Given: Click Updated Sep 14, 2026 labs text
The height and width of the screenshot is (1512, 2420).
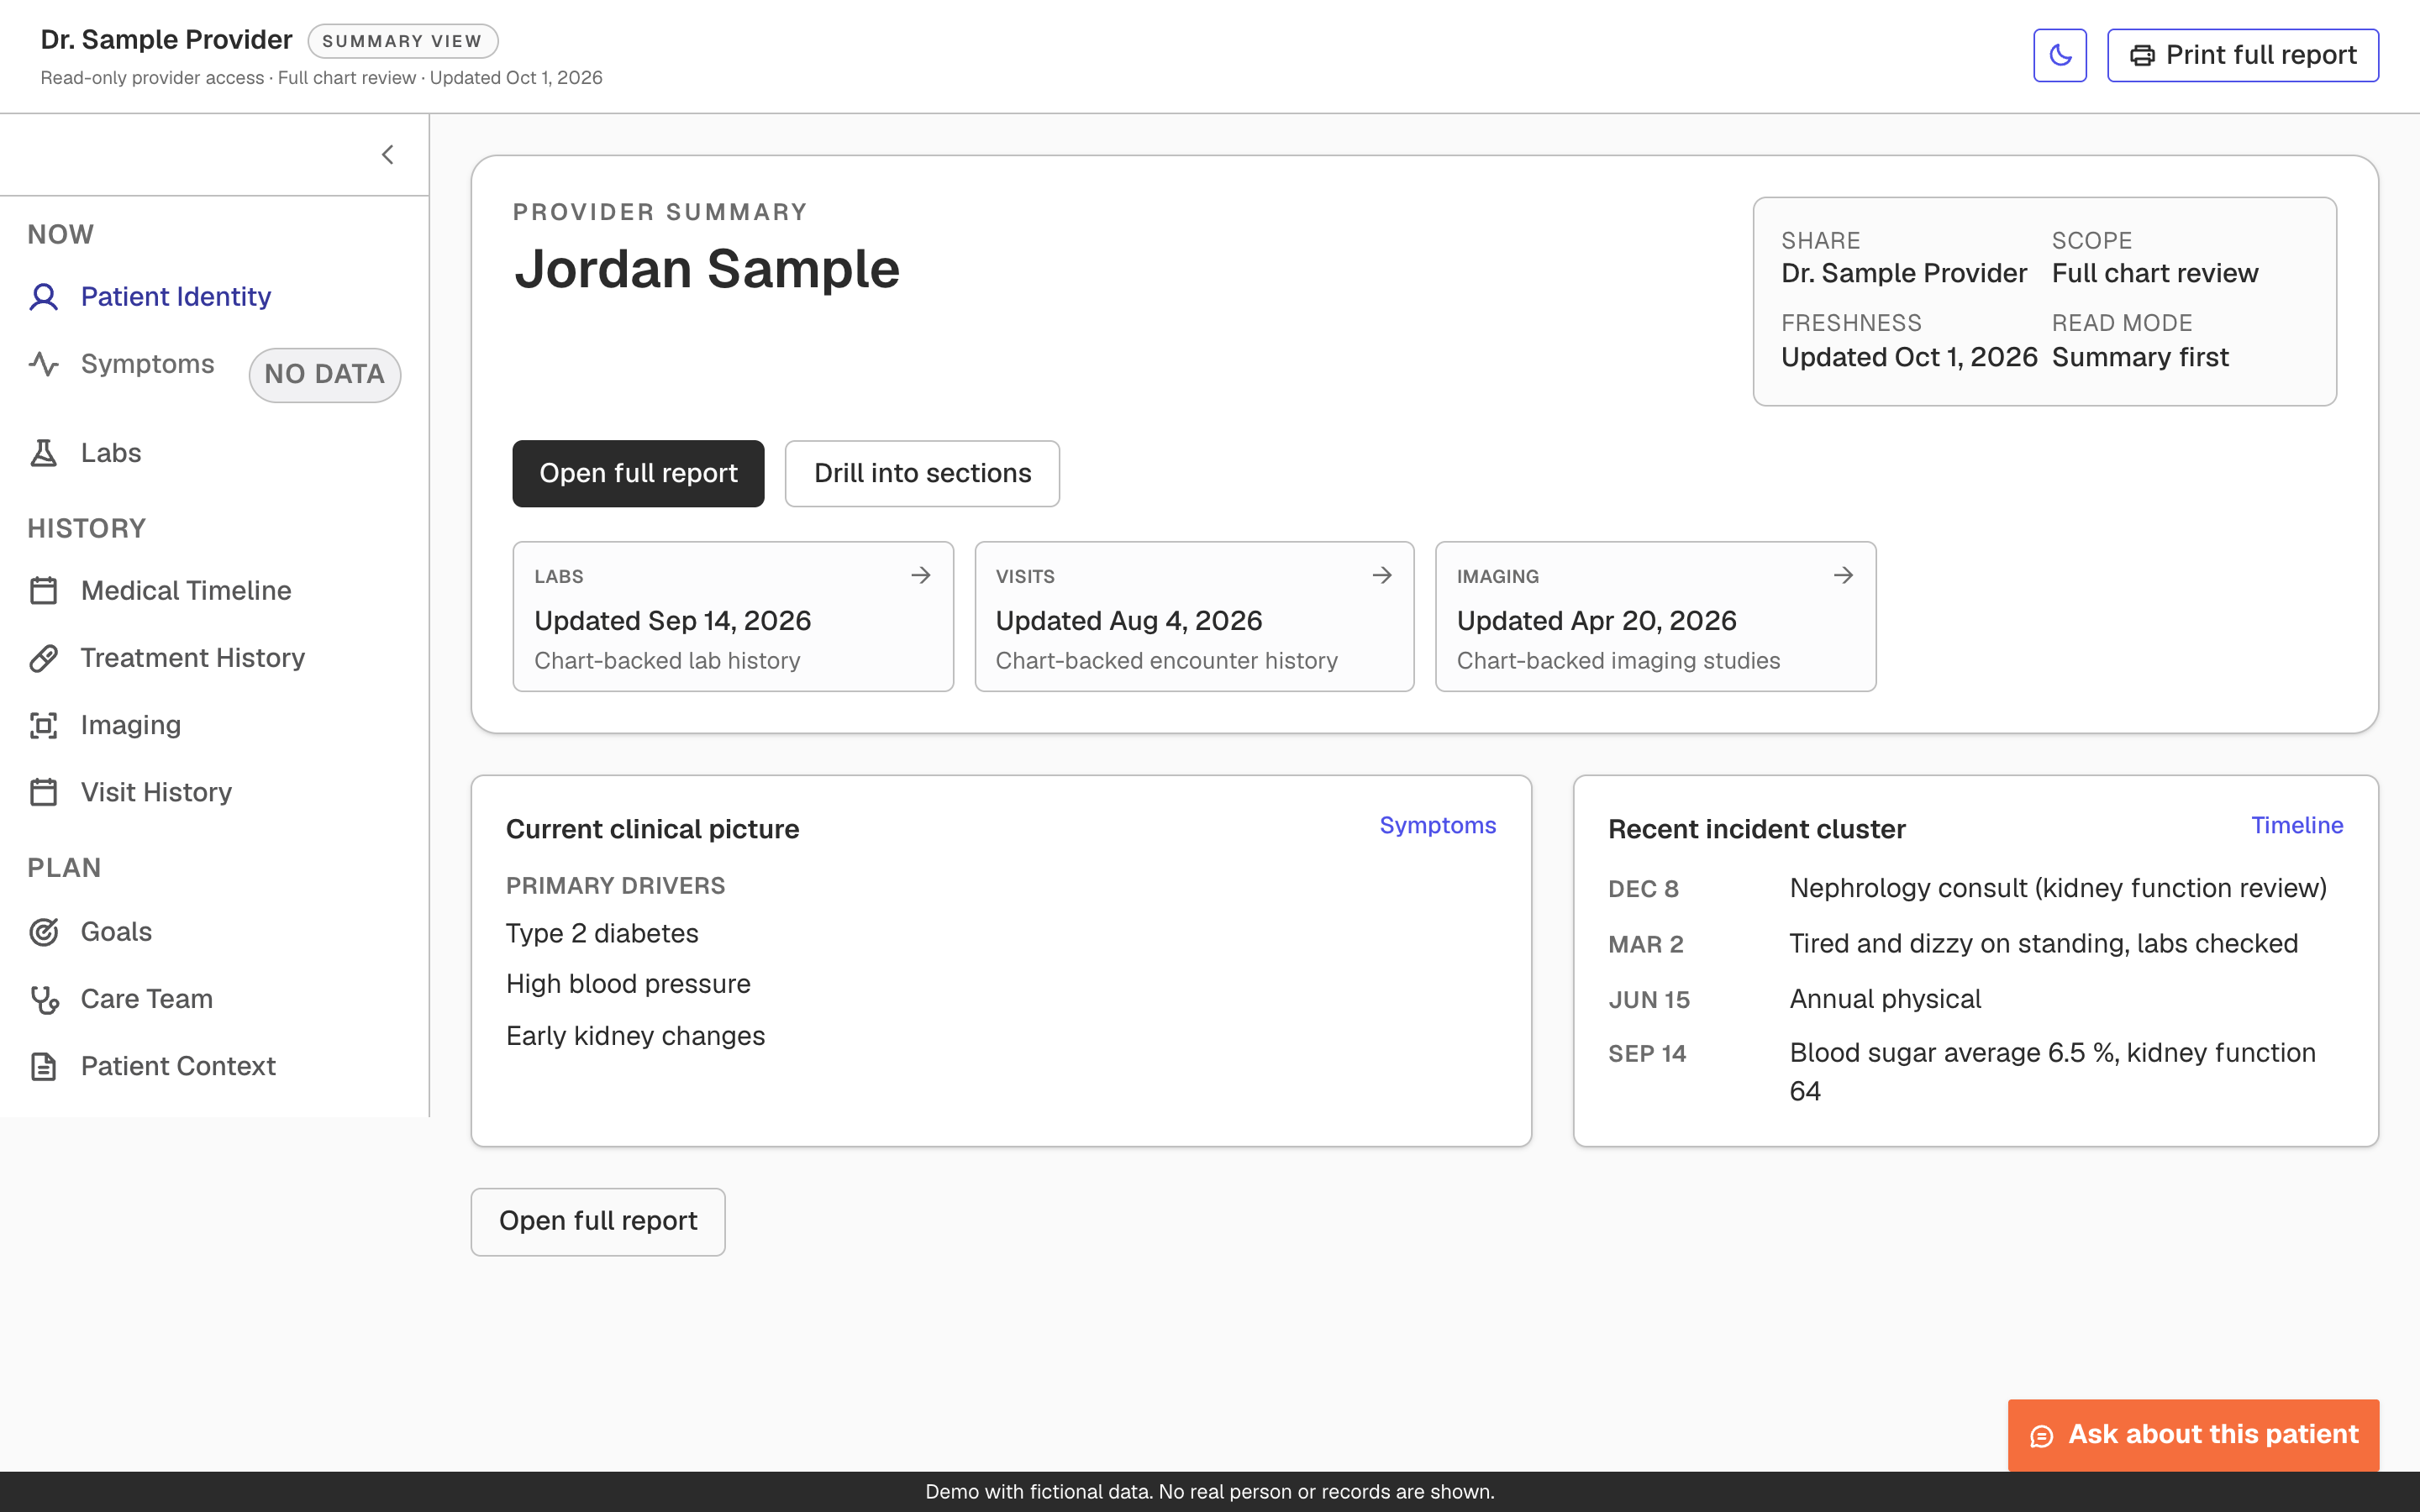Looking at the screenshot, I should tap(673, 621).
